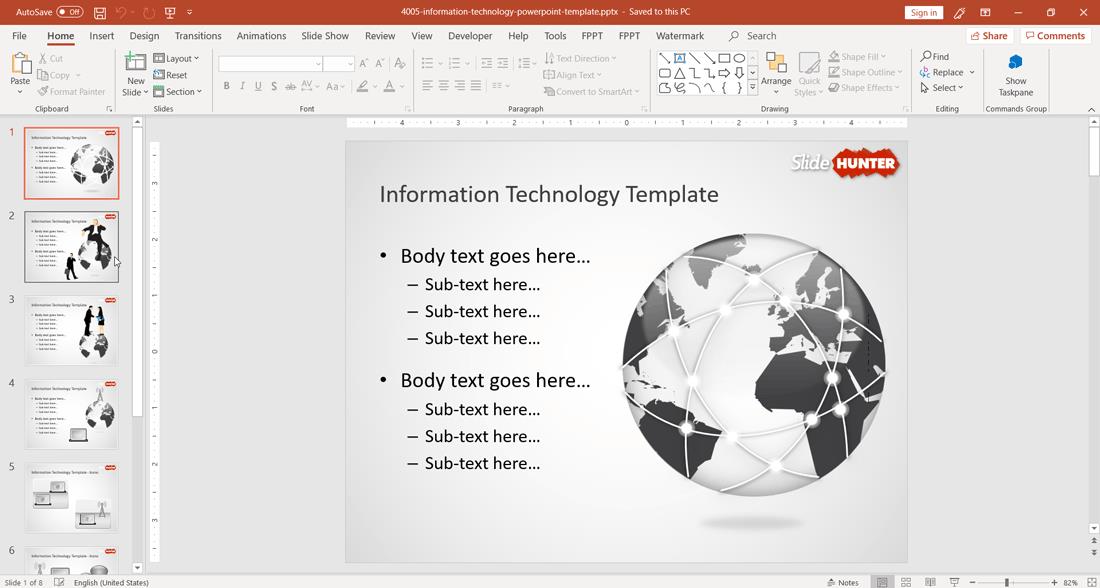Select the oval shape in shapes gallery

[739, 58]
